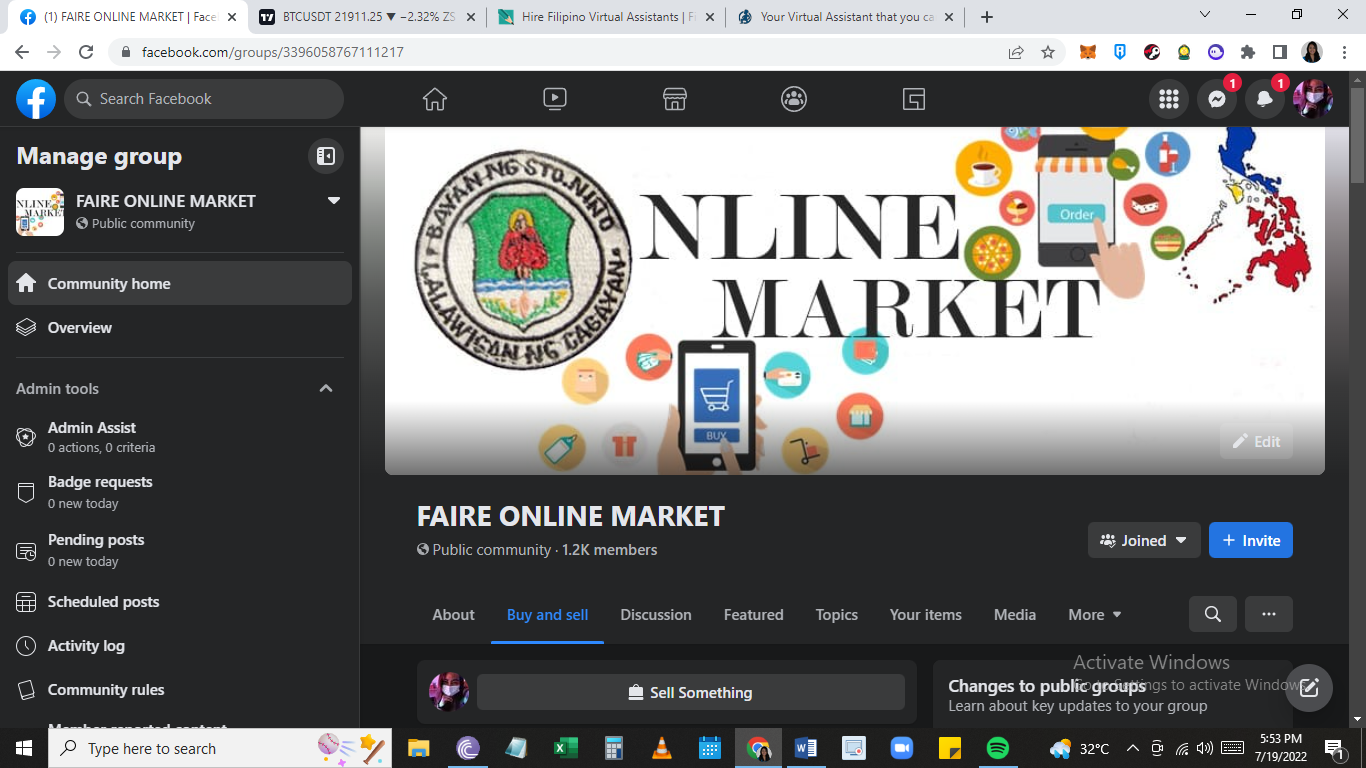Image resolution: width=1366 pixels, height=768 pixels.
Task: Search within the group magnifier icon
Action: 1213,614
